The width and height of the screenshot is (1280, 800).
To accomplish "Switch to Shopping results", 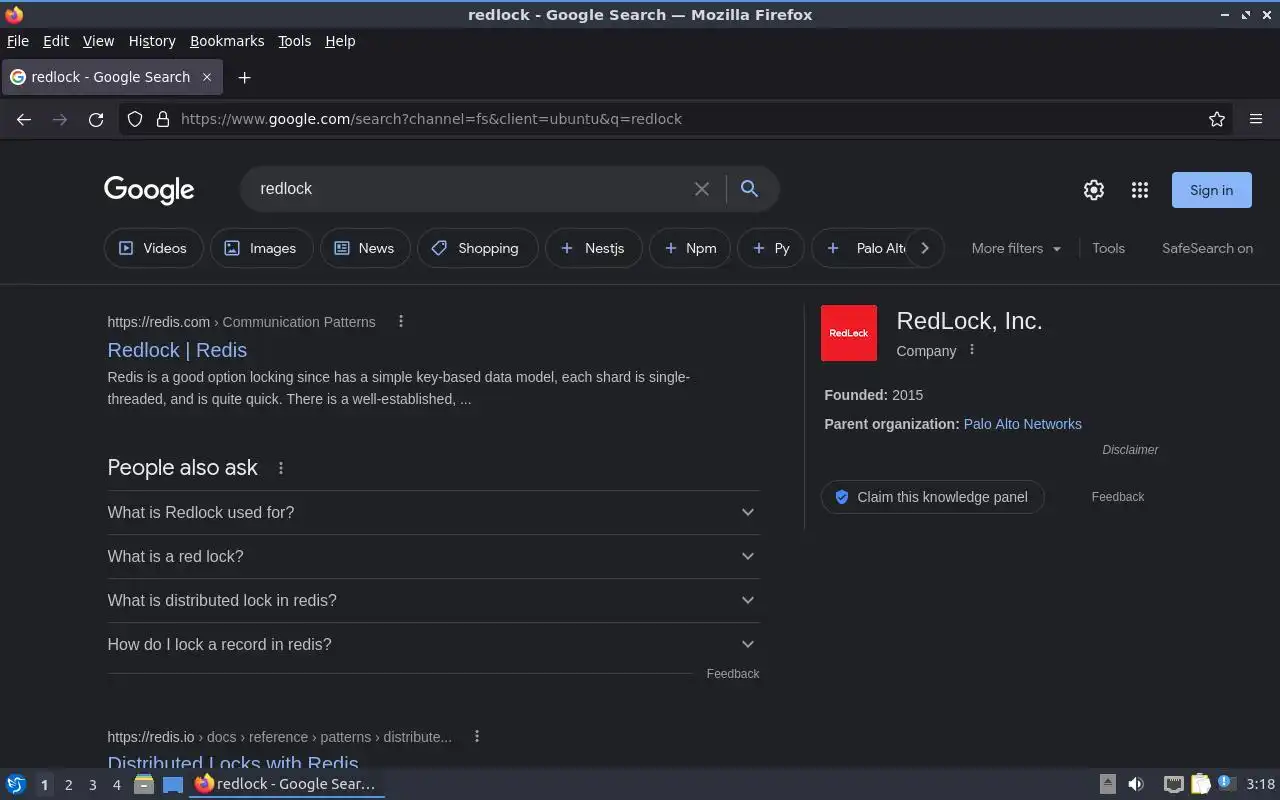I will [477, 248].
